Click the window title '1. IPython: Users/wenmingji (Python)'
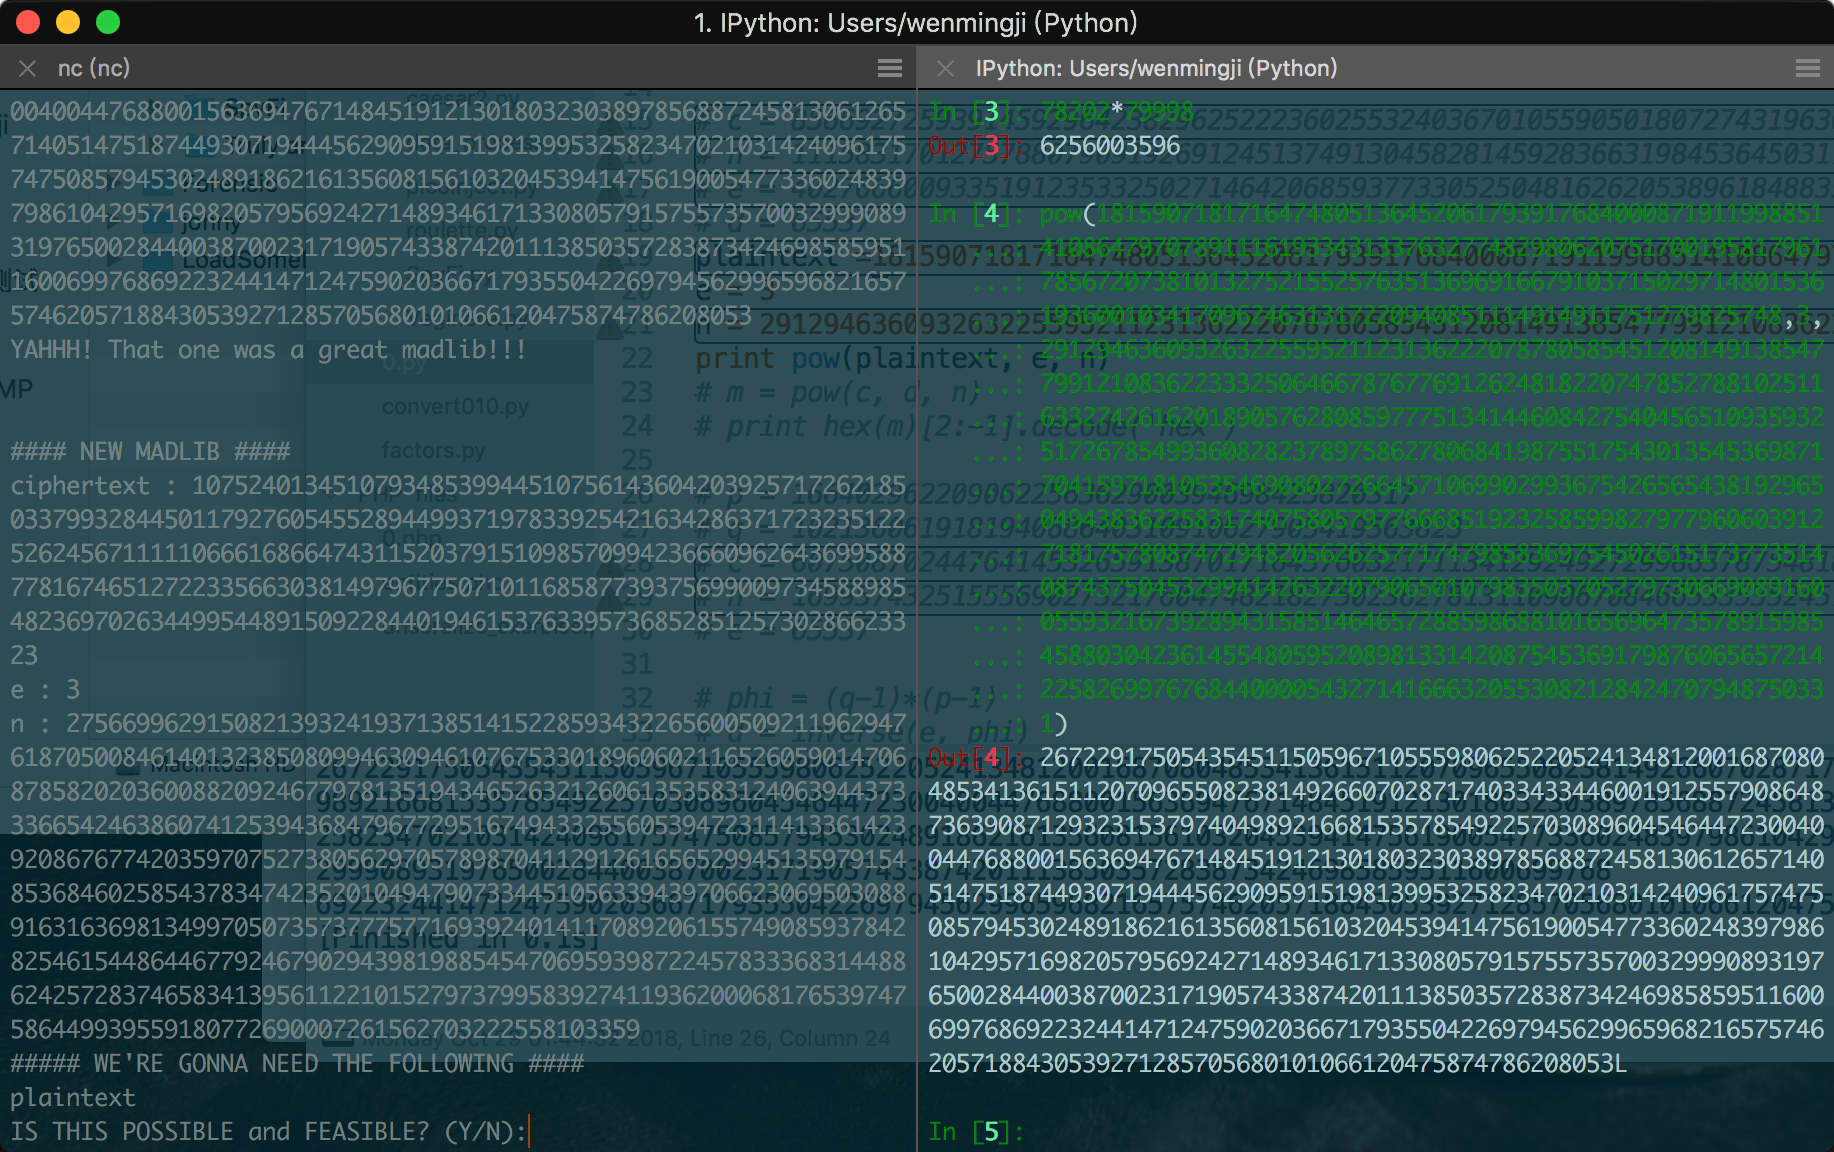1834x1152 pixels. [916, 22]
